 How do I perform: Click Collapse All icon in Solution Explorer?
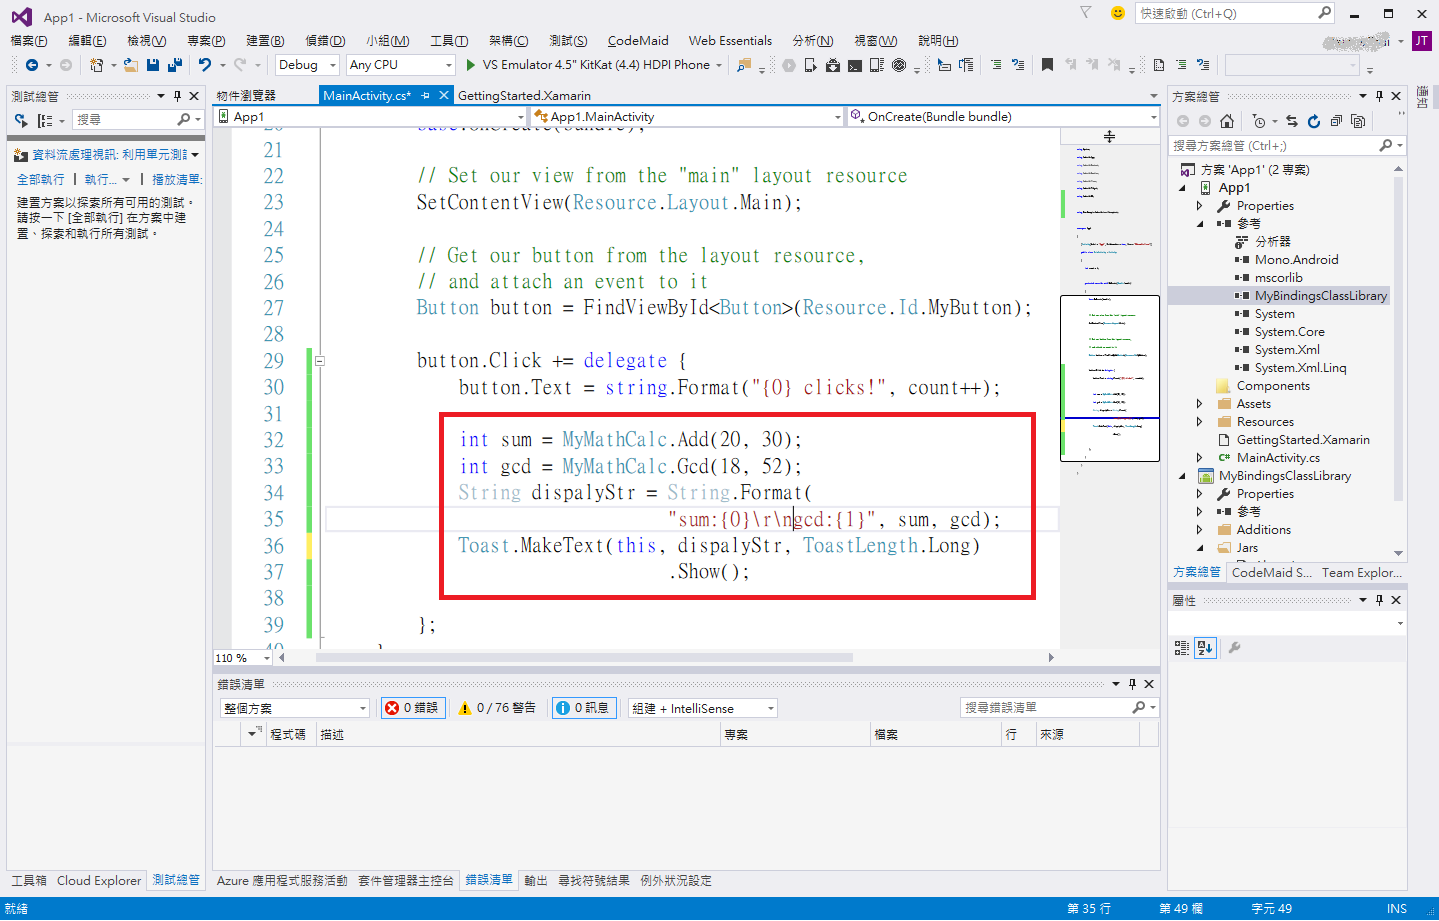pos(1336,121)
